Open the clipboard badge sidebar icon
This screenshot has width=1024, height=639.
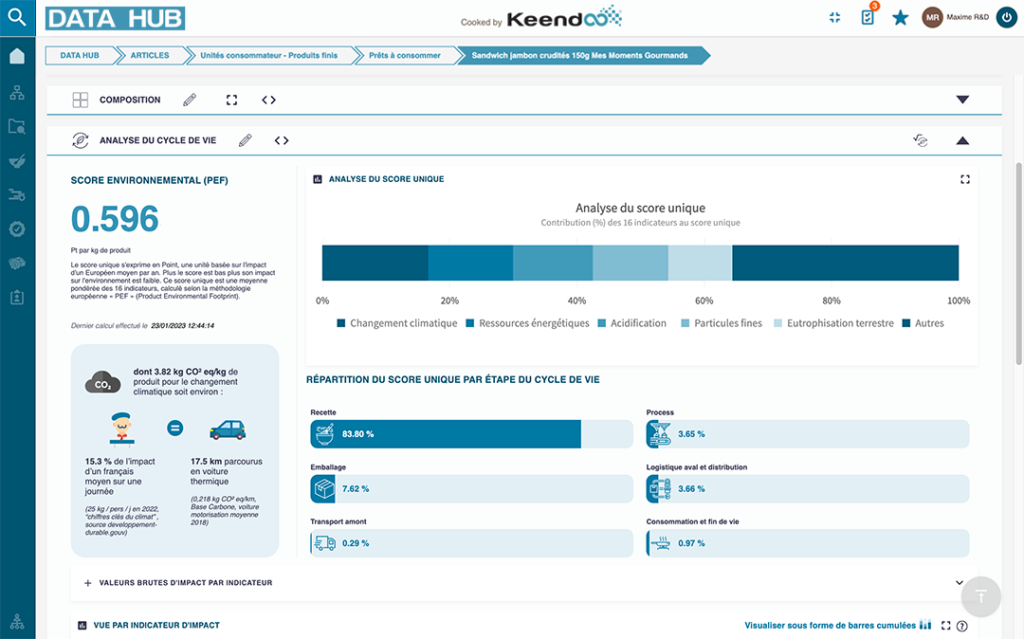17,297
